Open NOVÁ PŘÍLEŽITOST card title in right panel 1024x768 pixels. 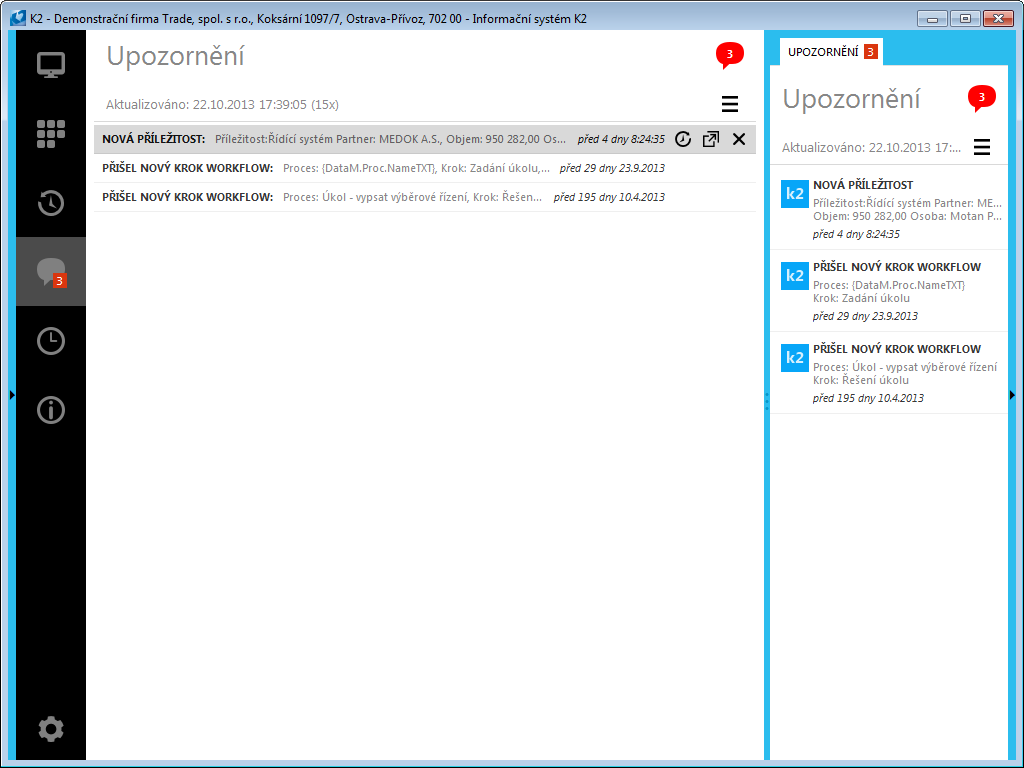(863, 185)
